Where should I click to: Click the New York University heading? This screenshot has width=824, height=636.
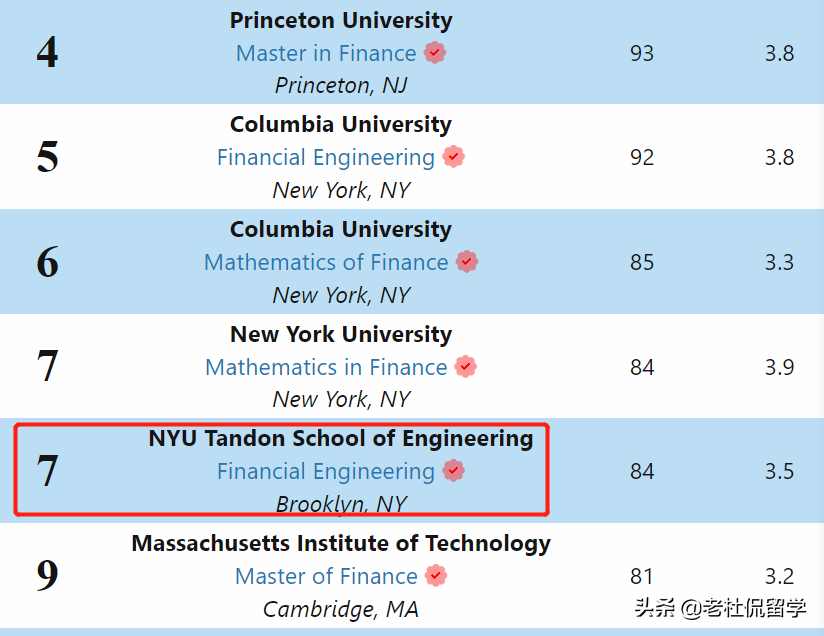[341, 335]
